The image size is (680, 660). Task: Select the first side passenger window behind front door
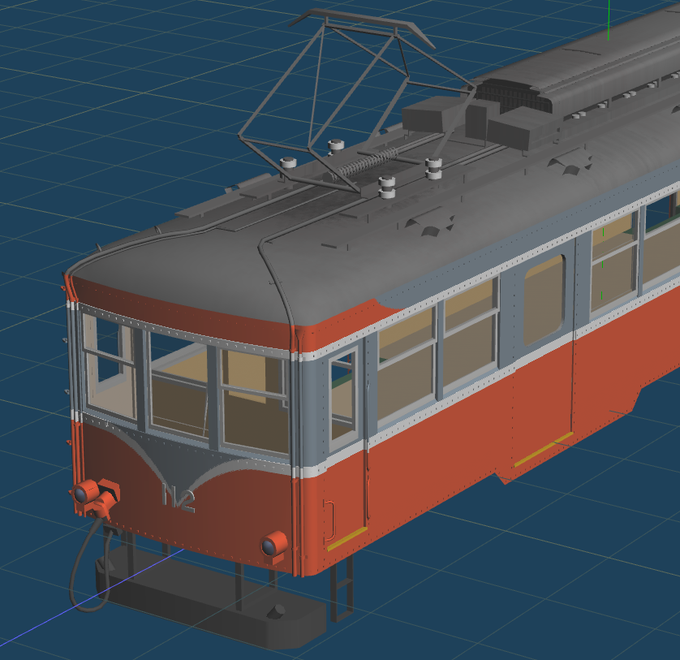pos(406,364)
